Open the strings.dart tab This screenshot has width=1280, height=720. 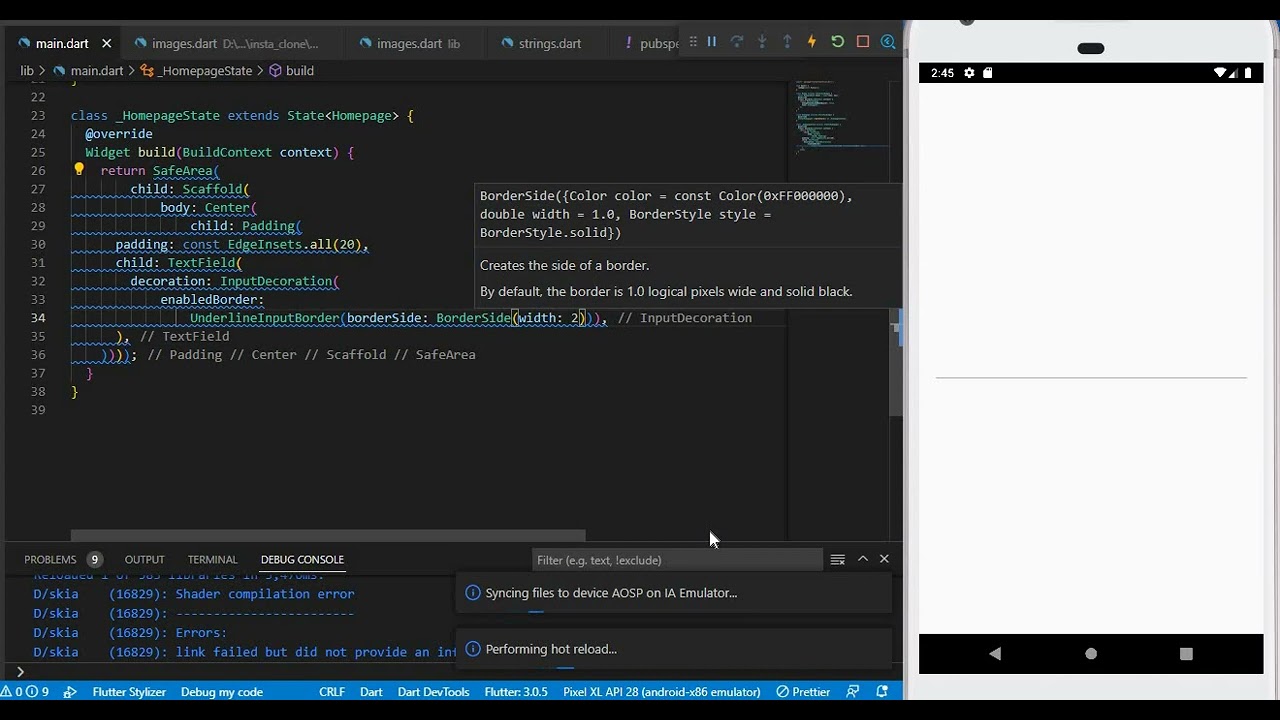pyautogui.click(x=549, y=43)
